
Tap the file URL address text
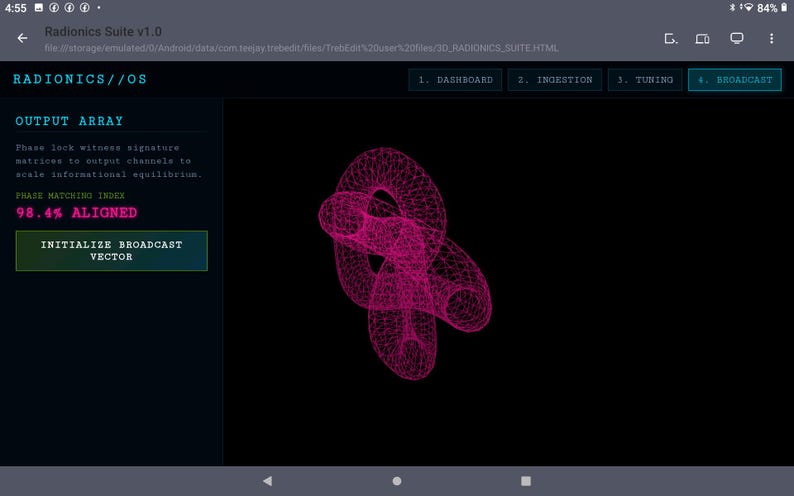click(x=301, y=48)
